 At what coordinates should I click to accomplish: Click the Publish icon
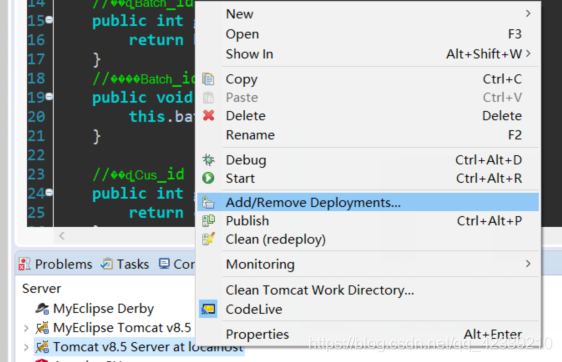coord(208,220)
